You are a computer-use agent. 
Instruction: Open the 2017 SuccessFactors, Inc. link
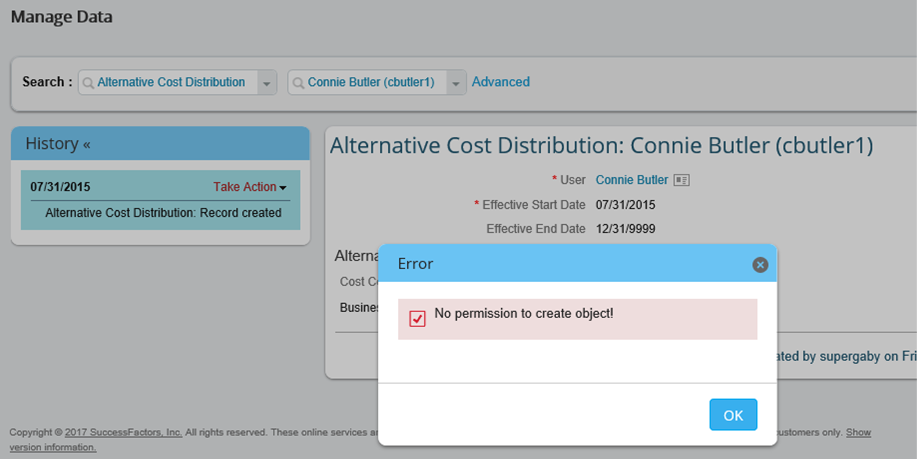point(124,432)
